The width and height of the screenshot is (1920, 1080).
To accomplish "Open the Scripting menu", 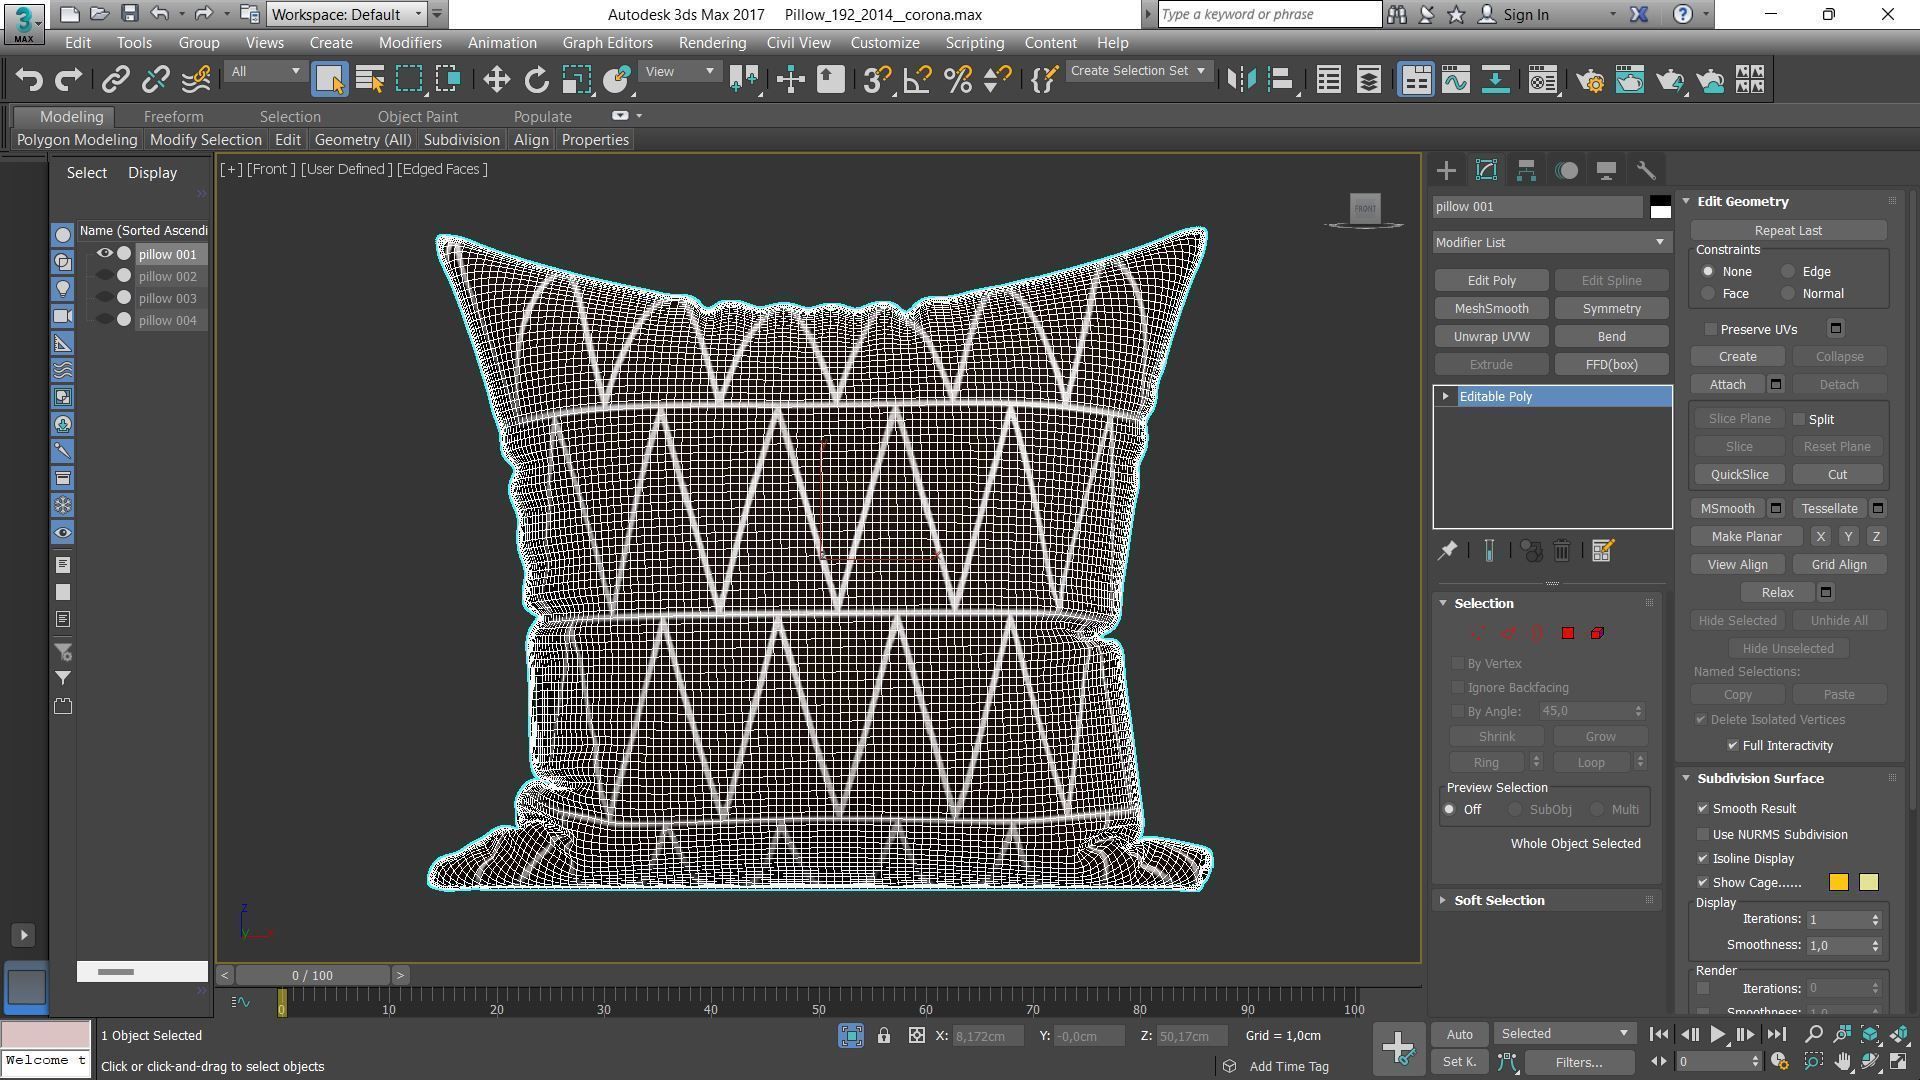I will tap(974, 43).
